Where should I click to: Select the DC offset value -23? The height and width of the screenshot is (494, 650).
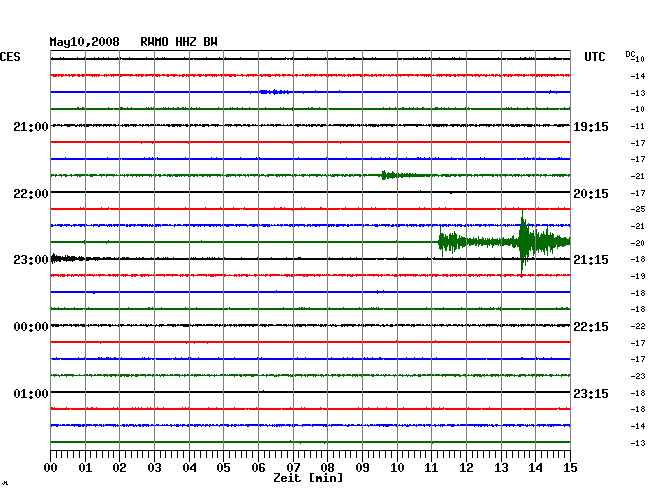638,376
